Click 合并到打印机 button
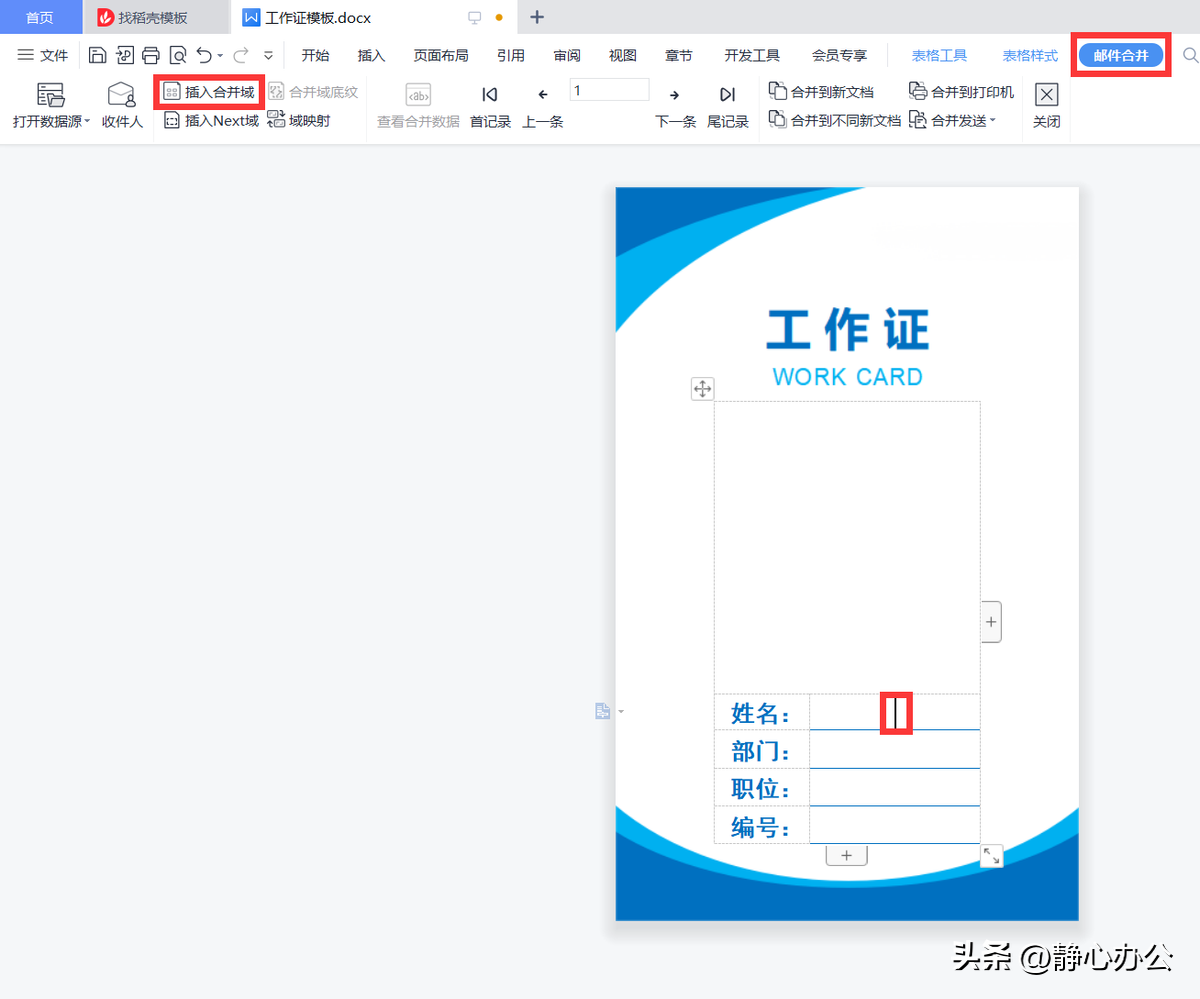 tap(961, 92)
